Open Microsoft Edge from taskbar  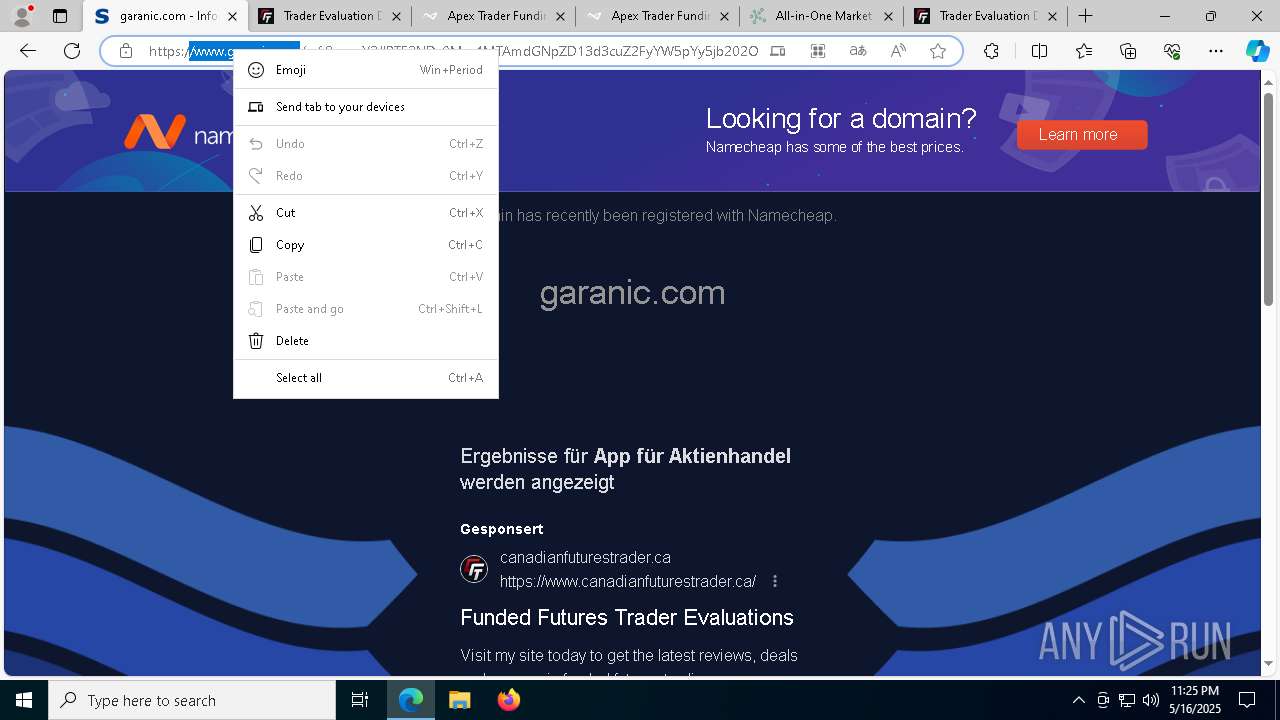411,700
